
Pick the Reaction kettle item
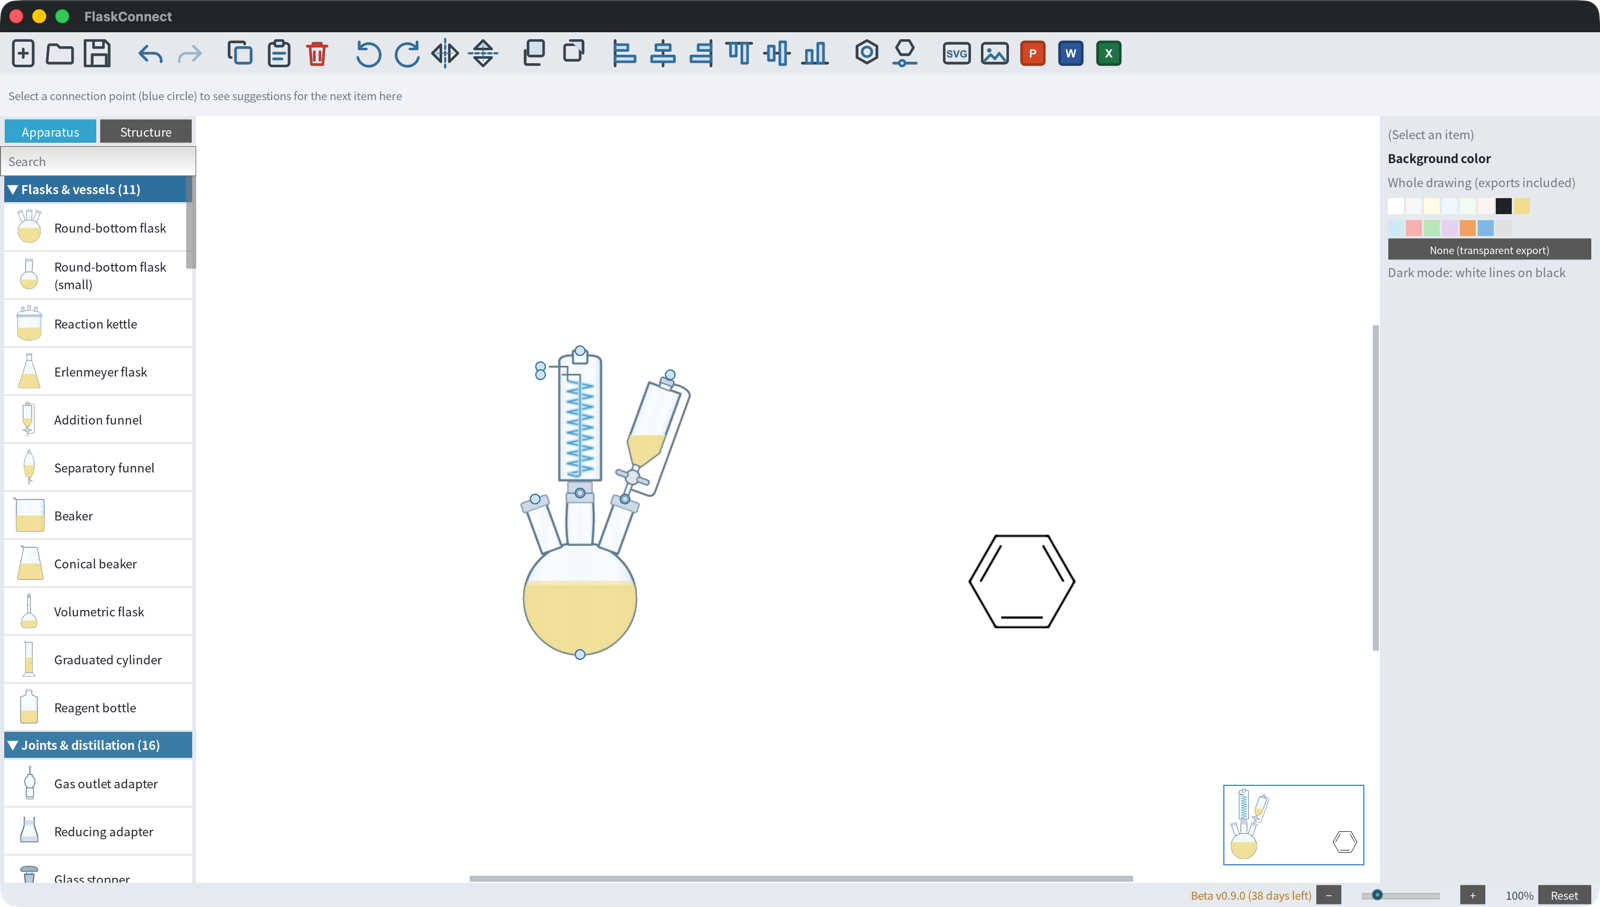click(x=98, y=324)
